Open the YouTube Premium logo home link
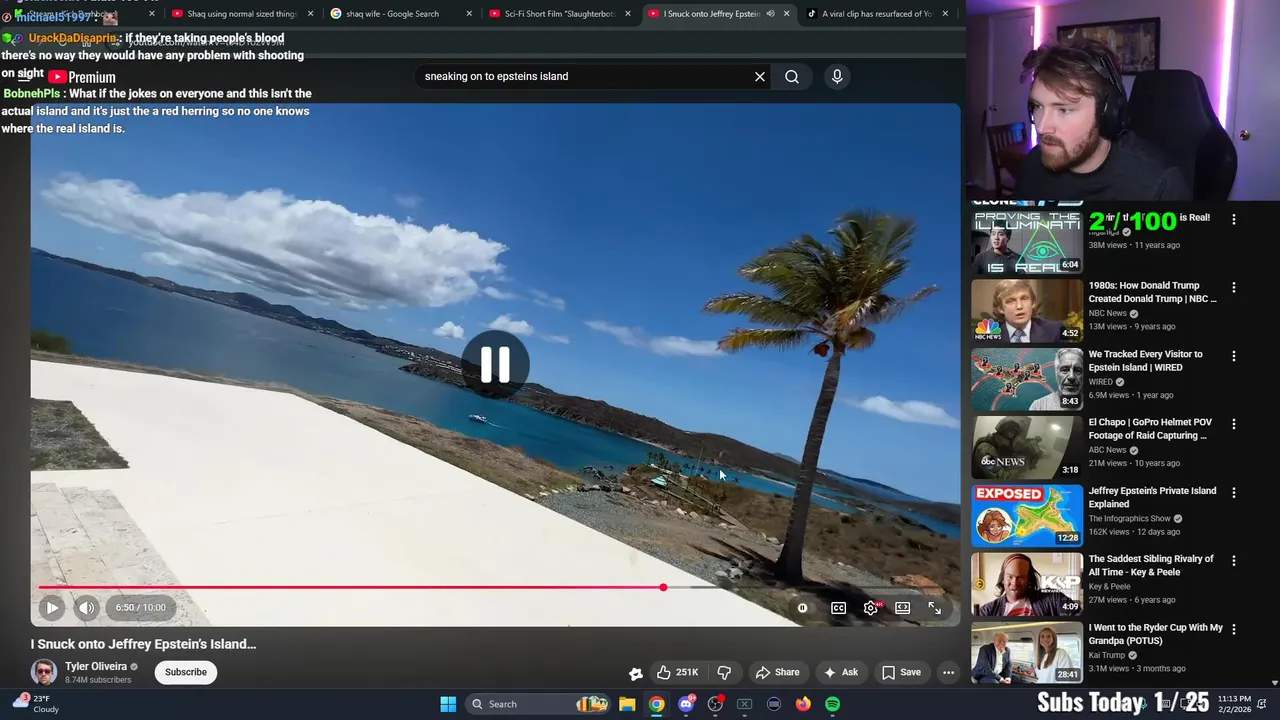 tap(81, 77)
